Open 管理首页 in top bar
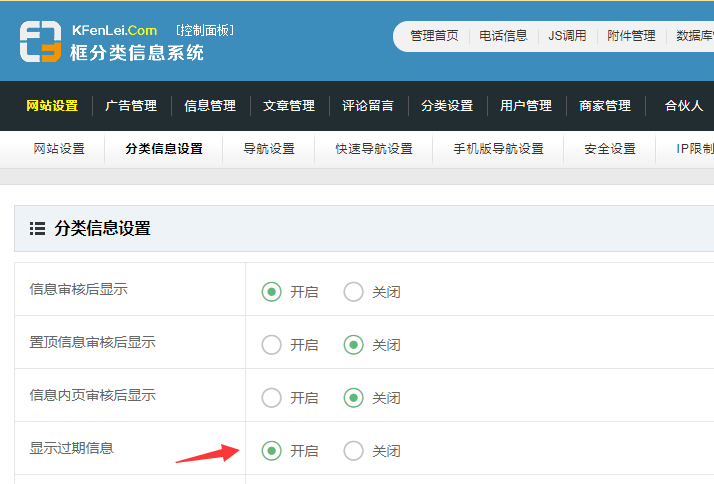 click(x=434, y=36)
